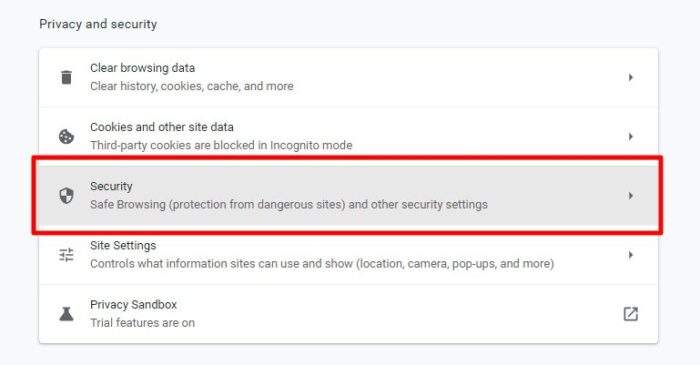Image resolution: width=700 pixels, height=365 pixels.
Task: Click 'Third-party cookies are blocked' description
Action: tap(221, 145)
